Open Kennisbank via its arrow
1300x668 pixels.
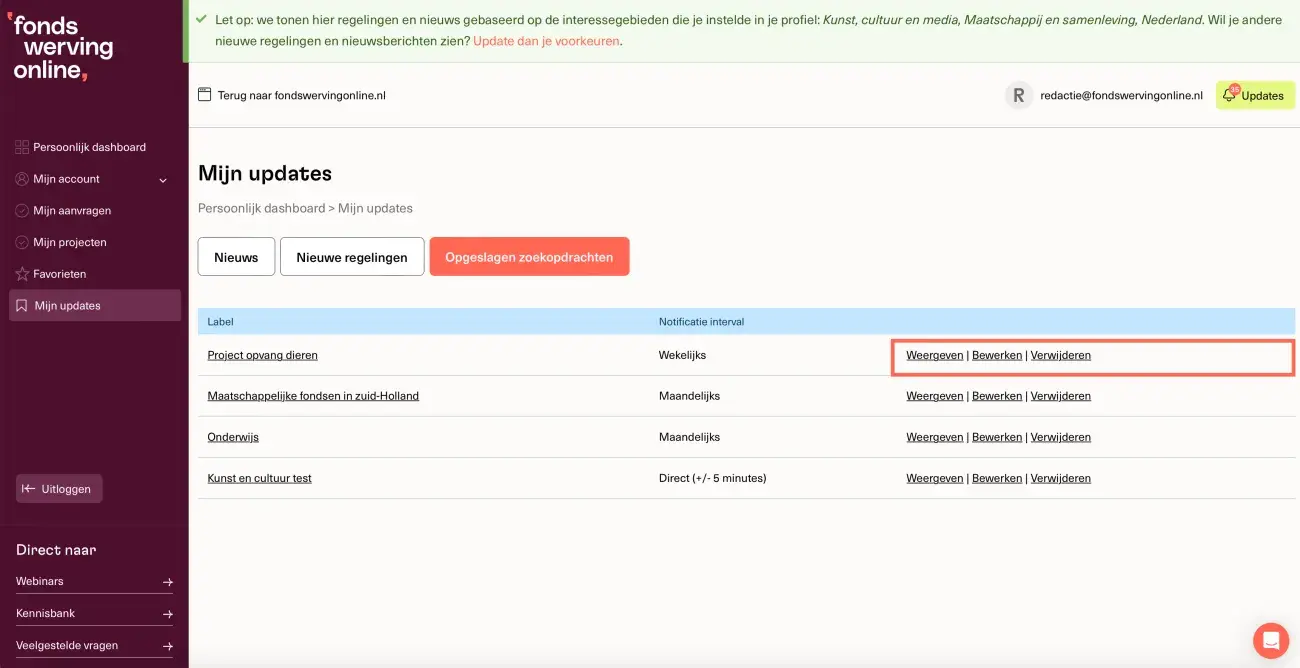[167, 614]
